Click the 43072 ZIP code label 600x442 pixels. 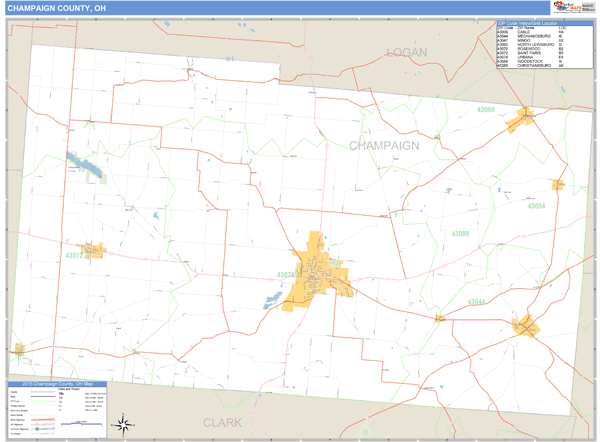(x=75, y=255)
